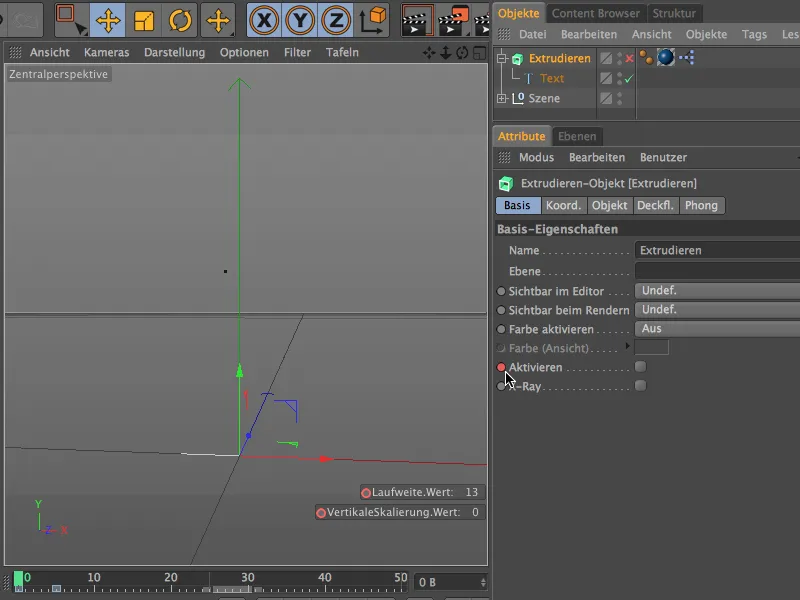The height and width of the screenshot is (600, 800).
Task: Select the Rotate tool
Action: [180, 20]
